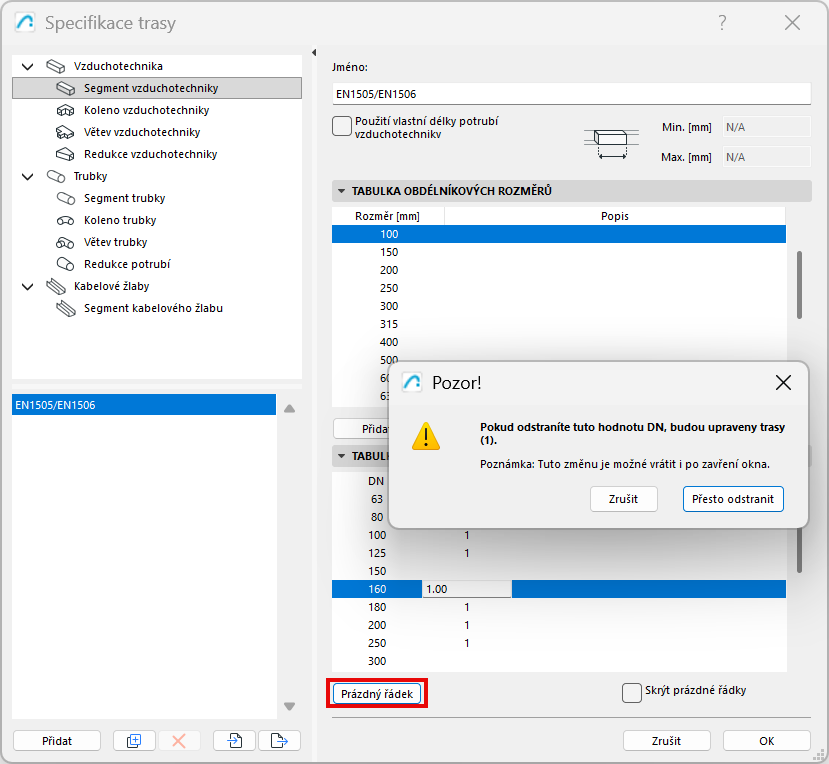
Task: Click the Archicad logo in Specifikace trasy title
Action: coord(25,23)
